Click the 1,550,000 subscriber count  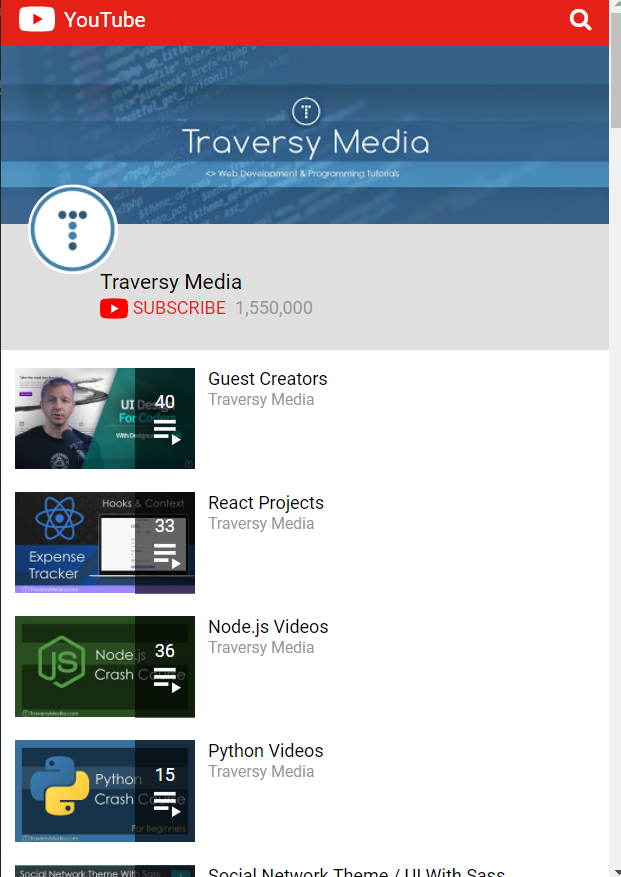click(274, 308)
